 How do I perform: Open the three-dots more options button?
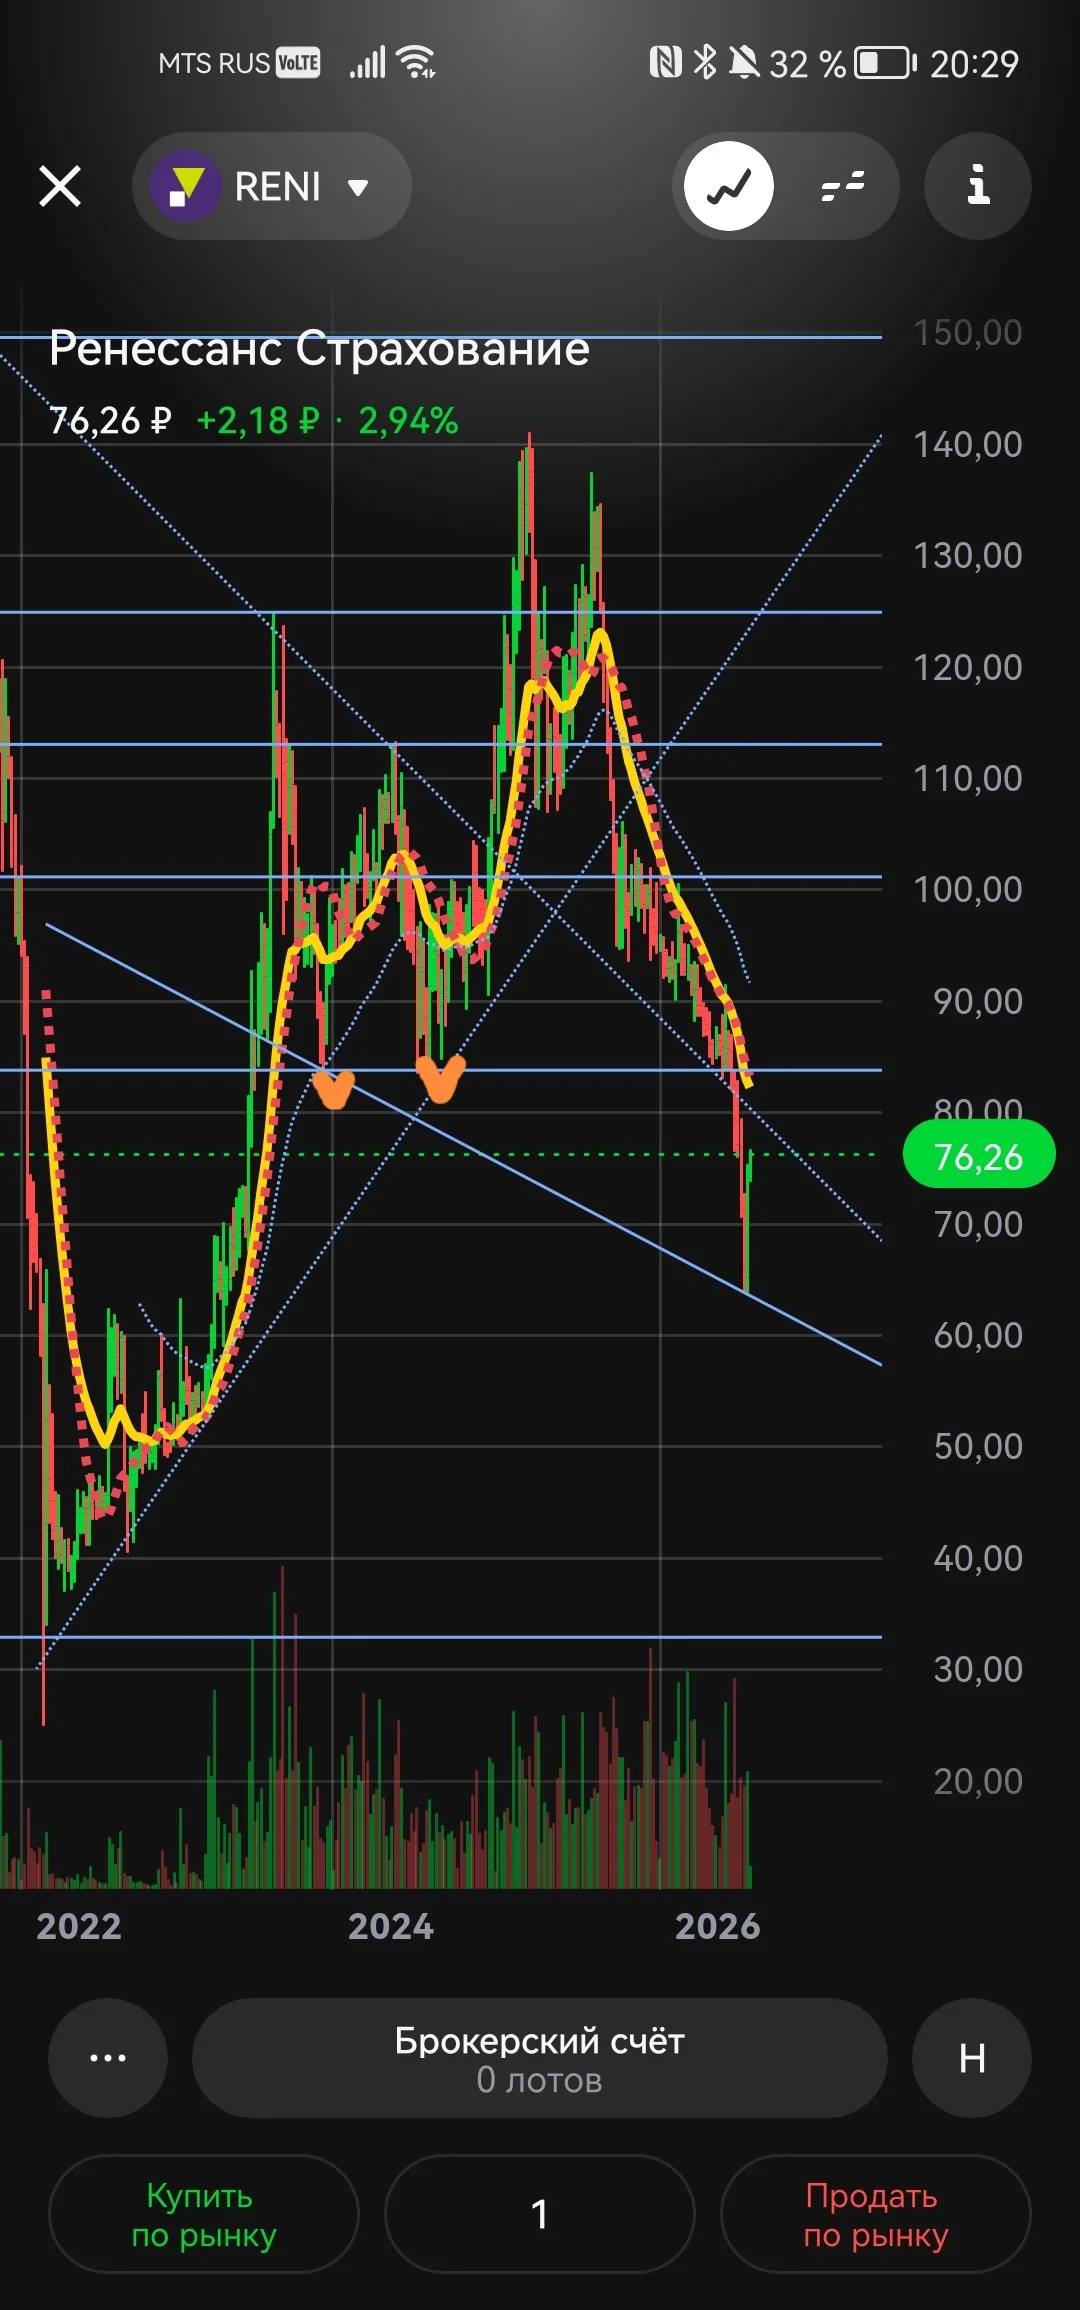pyautogui.click(x=108, y=2058)
